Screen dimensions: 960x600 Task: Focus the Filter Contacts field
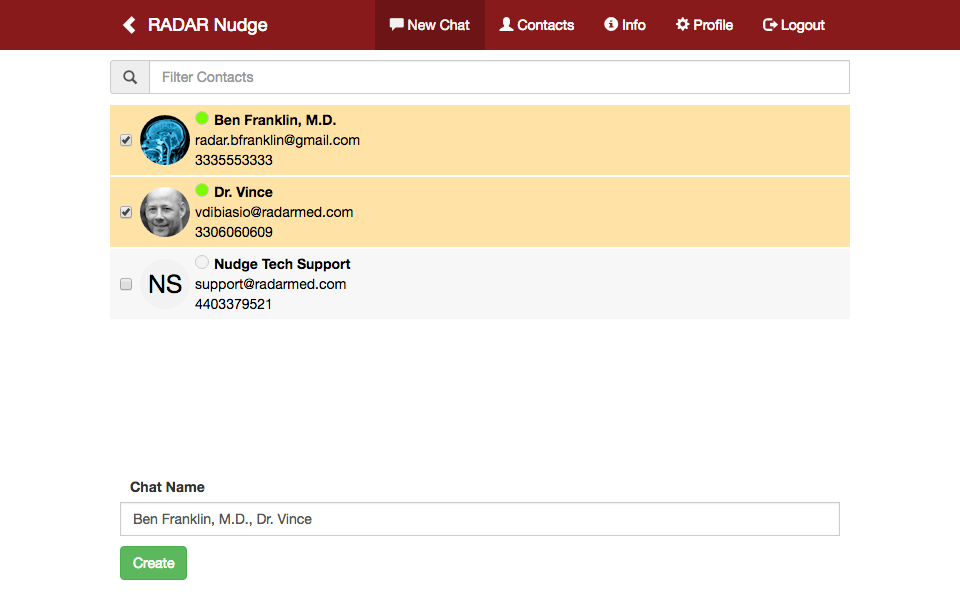click(499, 77)
